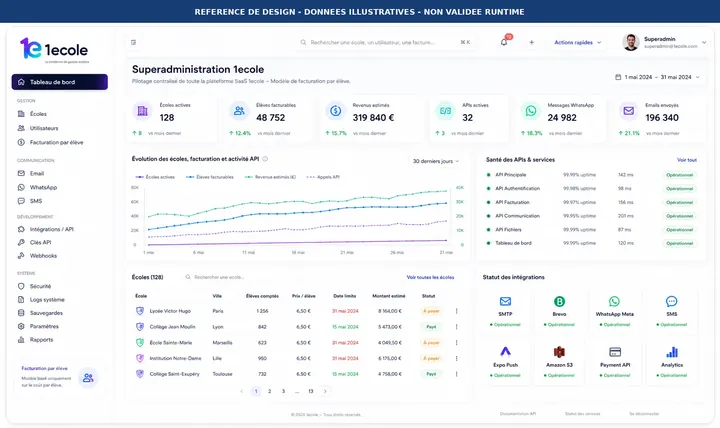Image resolution: width=720 pixels, height=428 pixels.
Task: Open row menu for Institution Notre-Dame
Action: [456, 358]
